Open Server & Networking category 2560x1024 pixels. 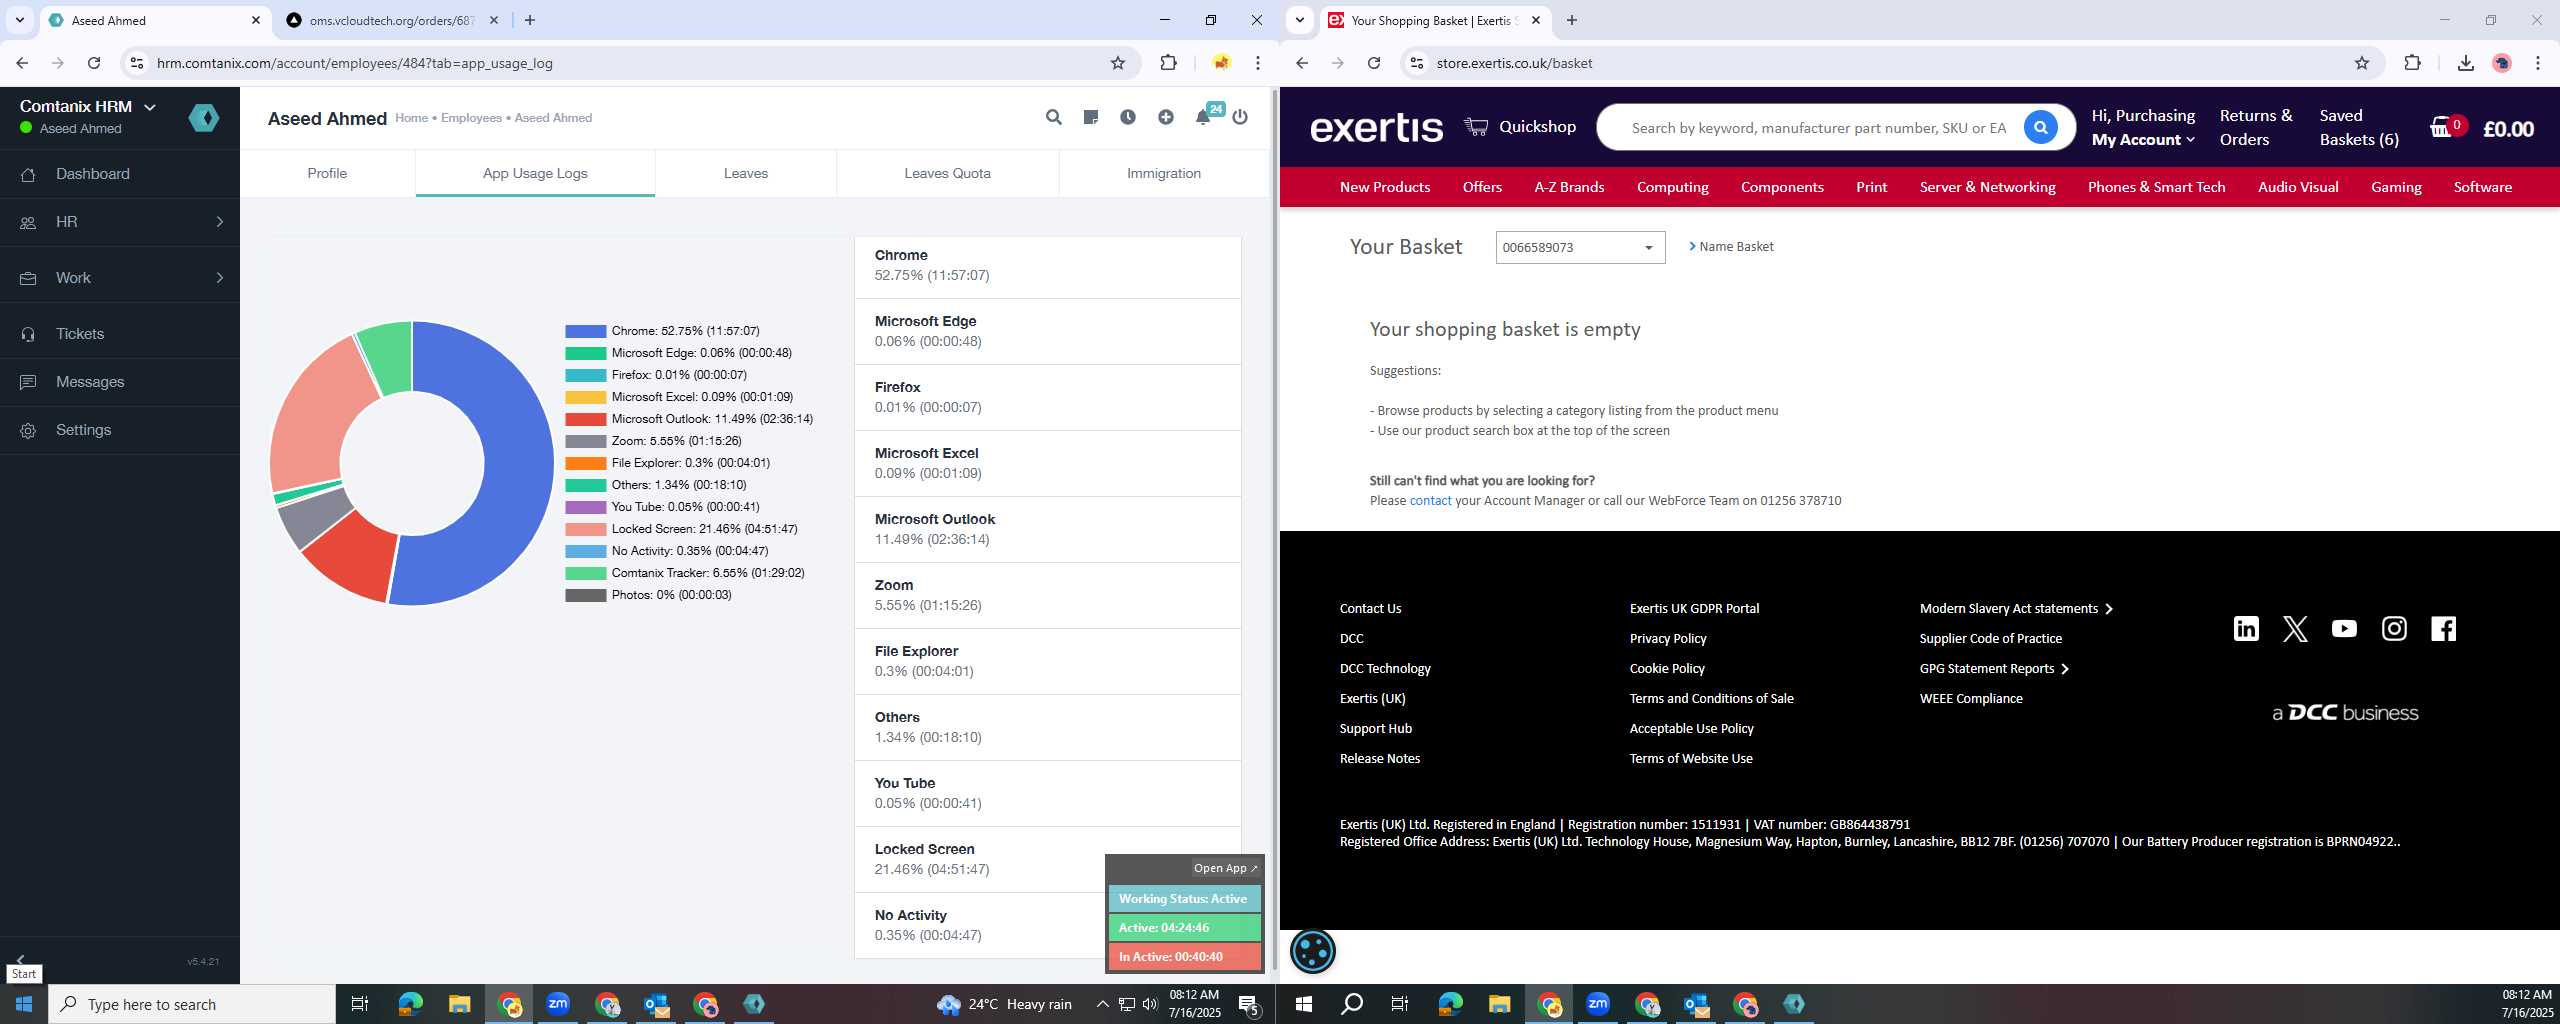(1987, 187)
